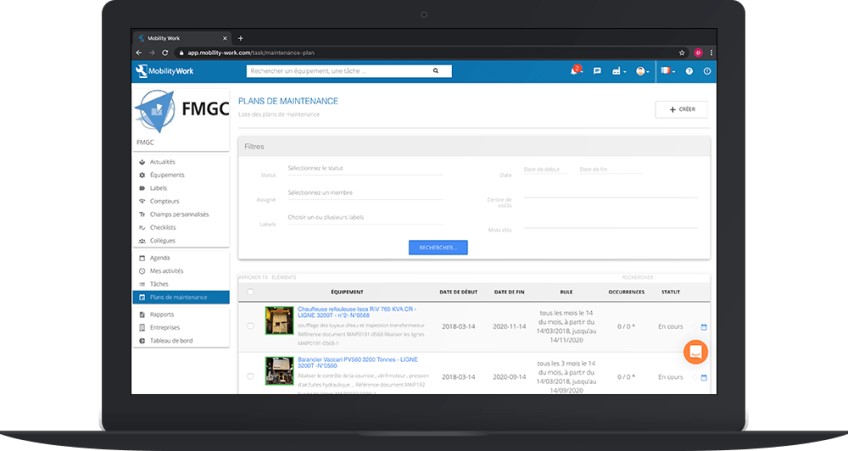Click the search magnifier icon in header
This screenshot has height=451, width=848.
click(435, 71)
